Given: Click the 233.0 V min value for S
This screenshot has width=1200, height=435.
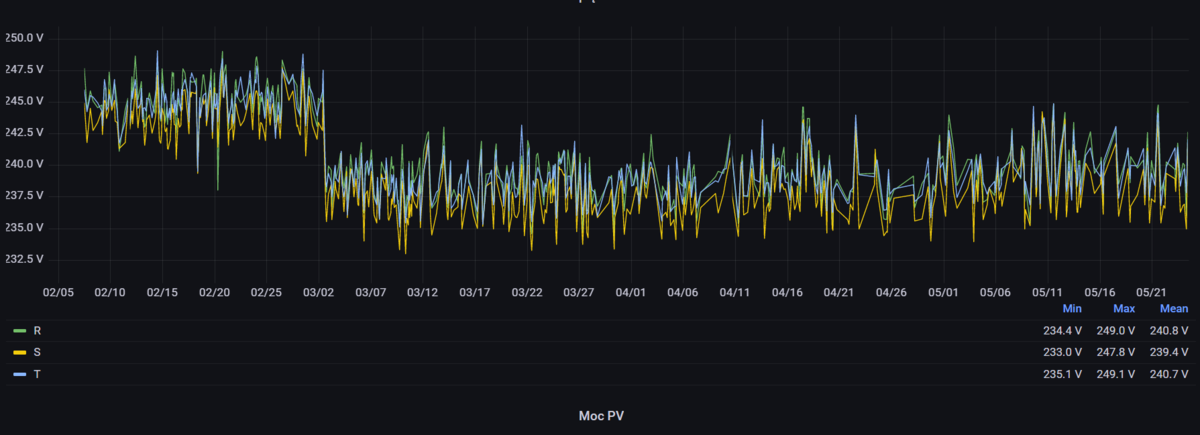Looking at the screenshot, I should (x=1063, y=352).
